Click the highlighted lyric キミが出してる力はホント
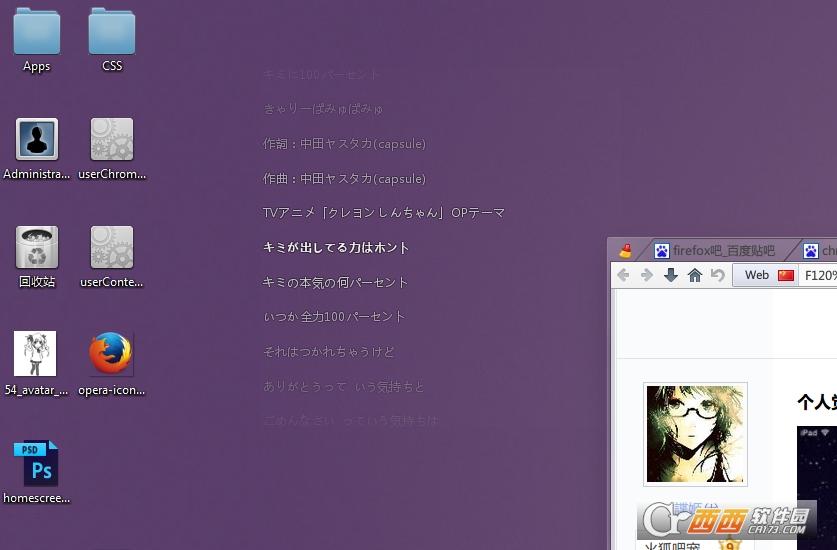The height and width of the screenshot is (550, 837). 336,247
